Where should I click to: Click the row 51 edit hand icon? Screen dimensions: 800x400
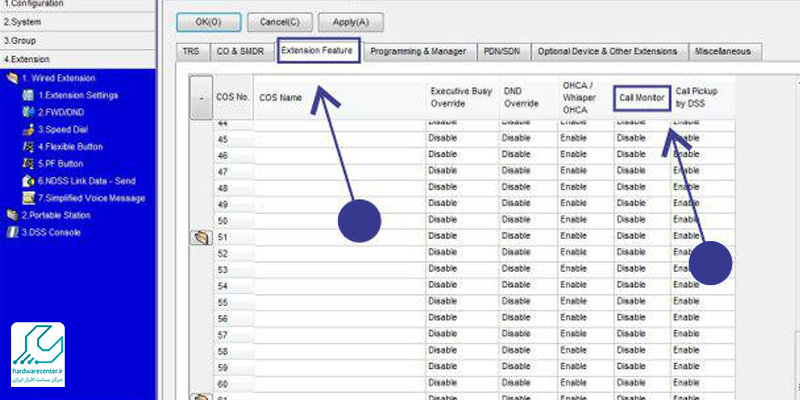(200, 237)
